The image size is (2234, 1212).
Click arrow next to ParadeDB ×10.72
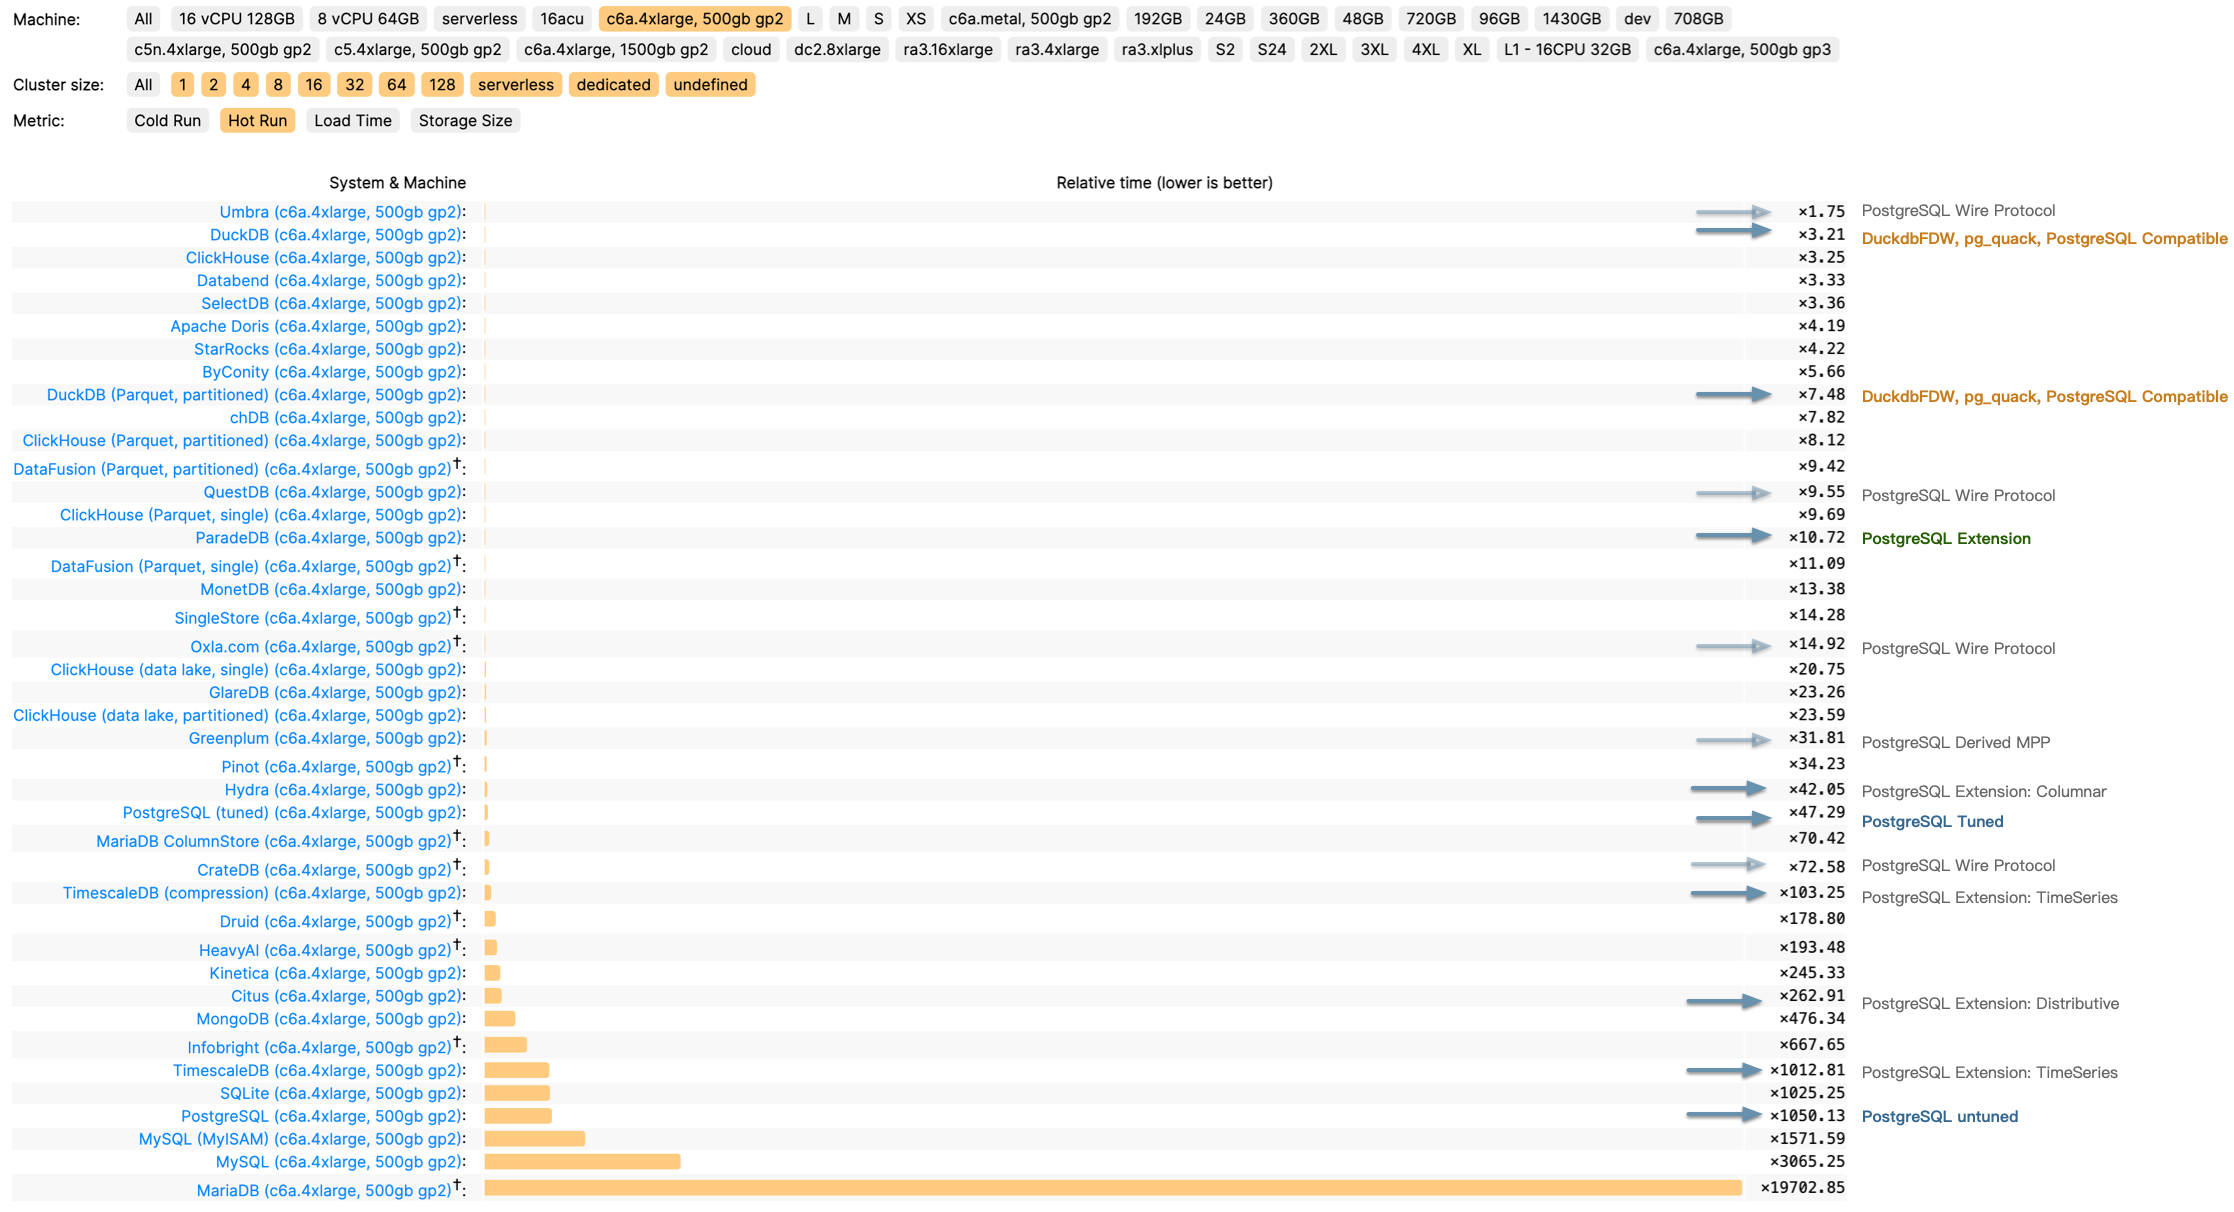pyautogui.click(x=1733, y=536)
